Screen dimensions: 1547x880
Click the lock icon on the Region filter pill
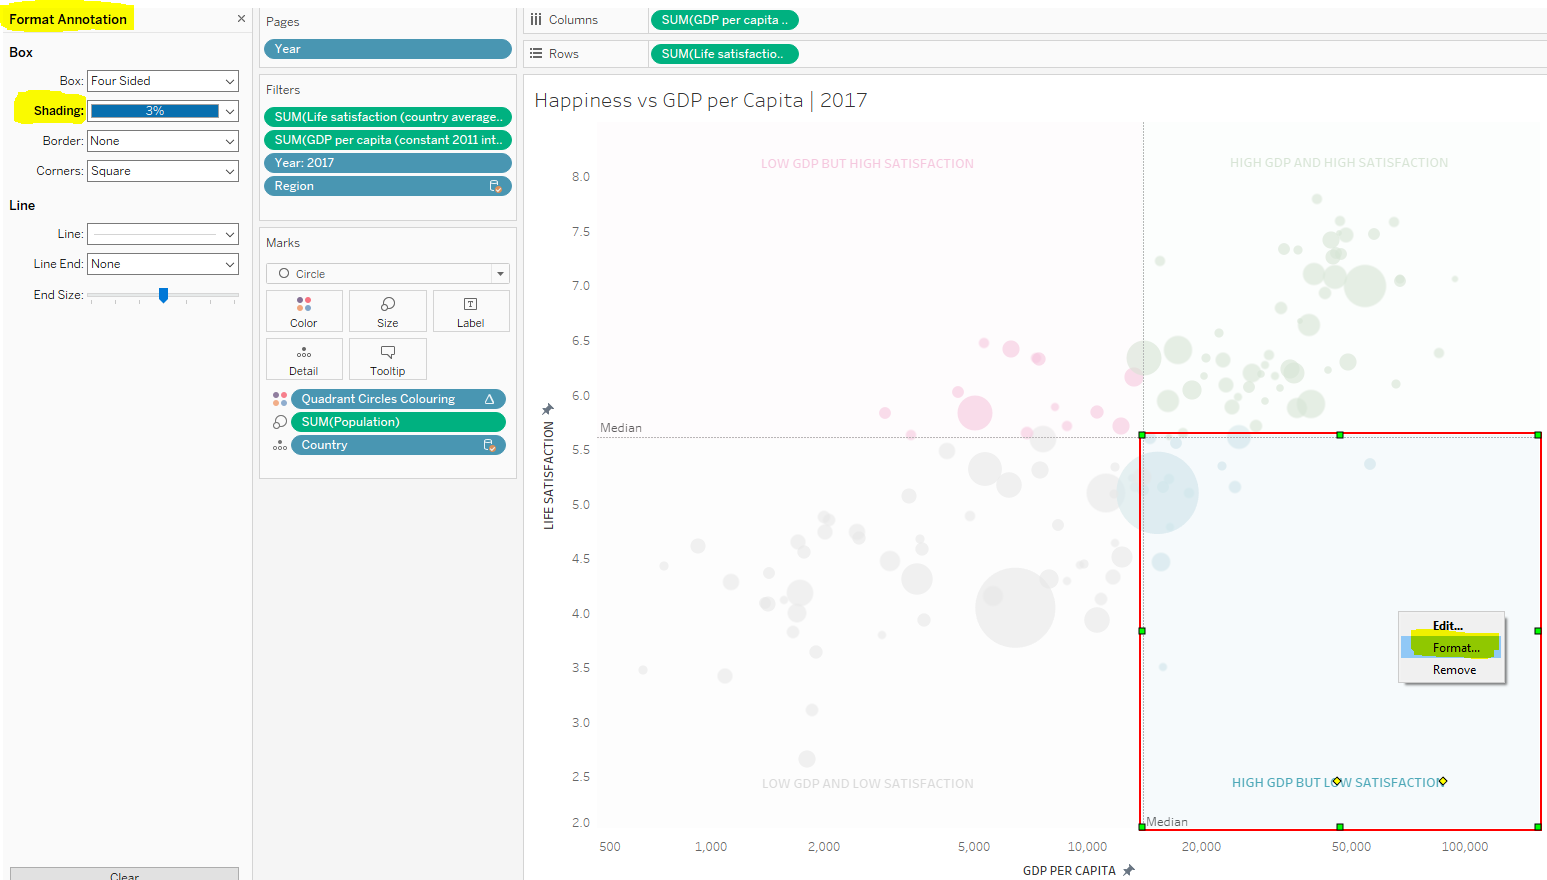click(x=497, y=185)
